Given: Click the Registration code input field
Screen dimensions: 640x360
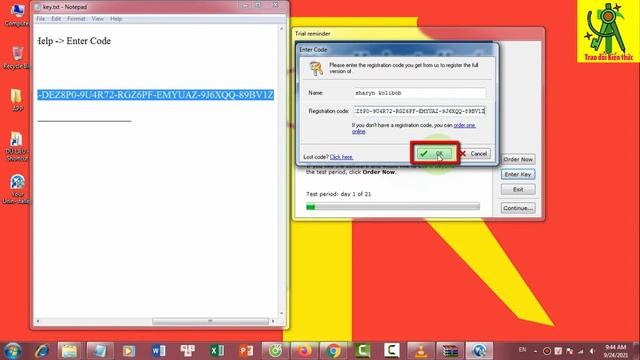Looking at the screenshot, I should pos(420,111).
